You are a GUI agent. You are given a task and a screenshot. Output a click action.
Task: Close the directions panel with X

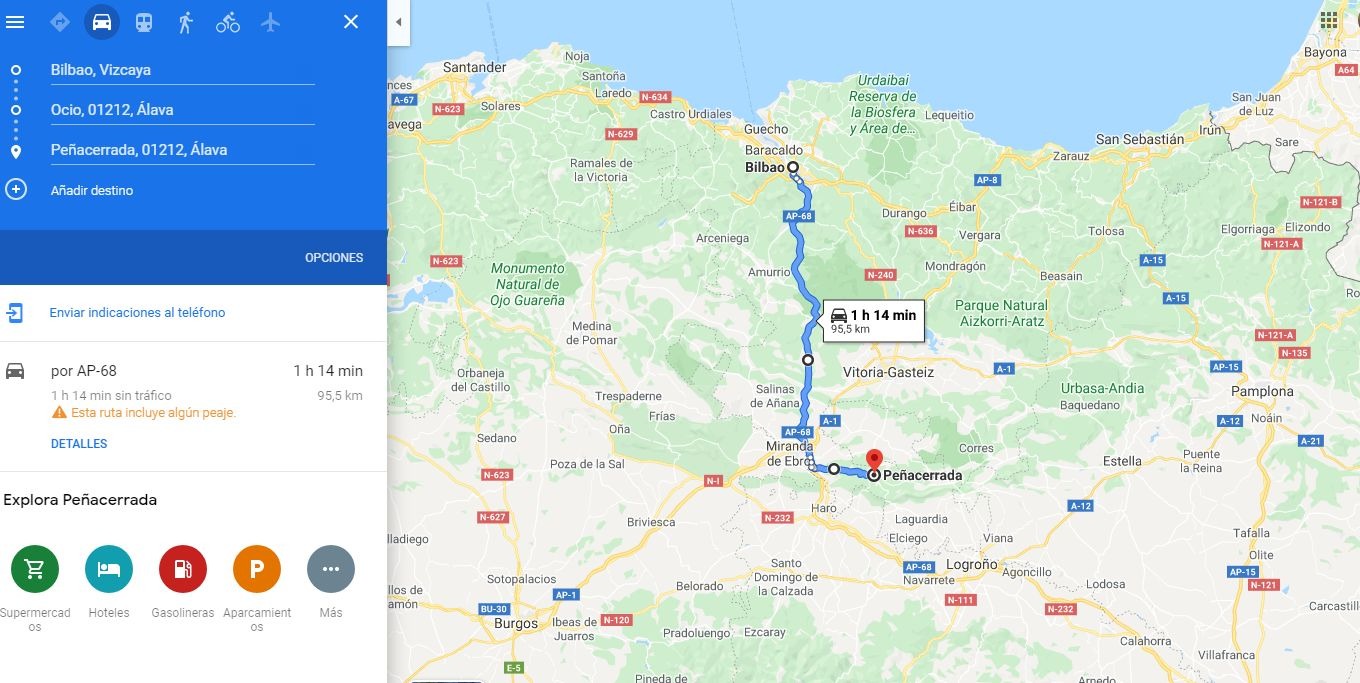click(x=351, y=22)
